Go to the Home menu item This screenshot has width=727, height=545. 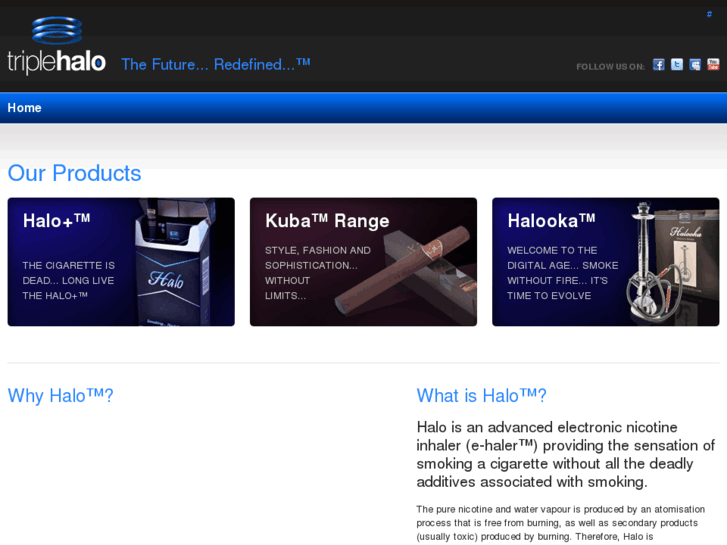tap(25, 108)
